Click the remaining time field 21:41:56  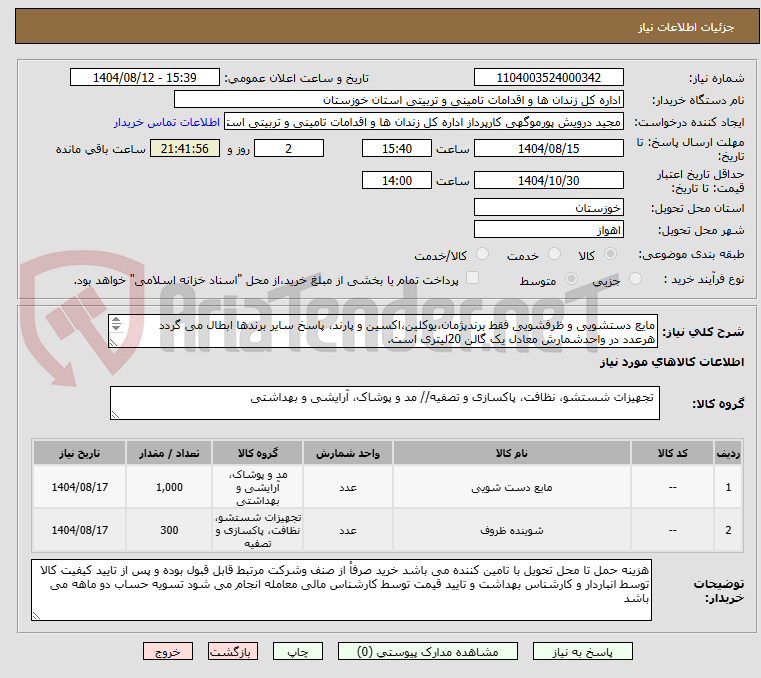coord(185,149)
